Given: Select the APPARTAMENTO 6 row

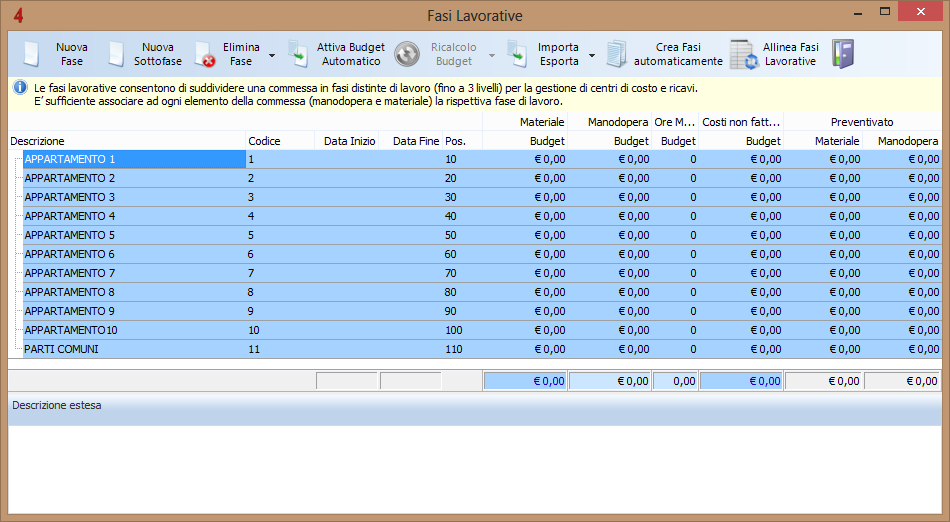Looking at the screenshot, I should [482, 254].
